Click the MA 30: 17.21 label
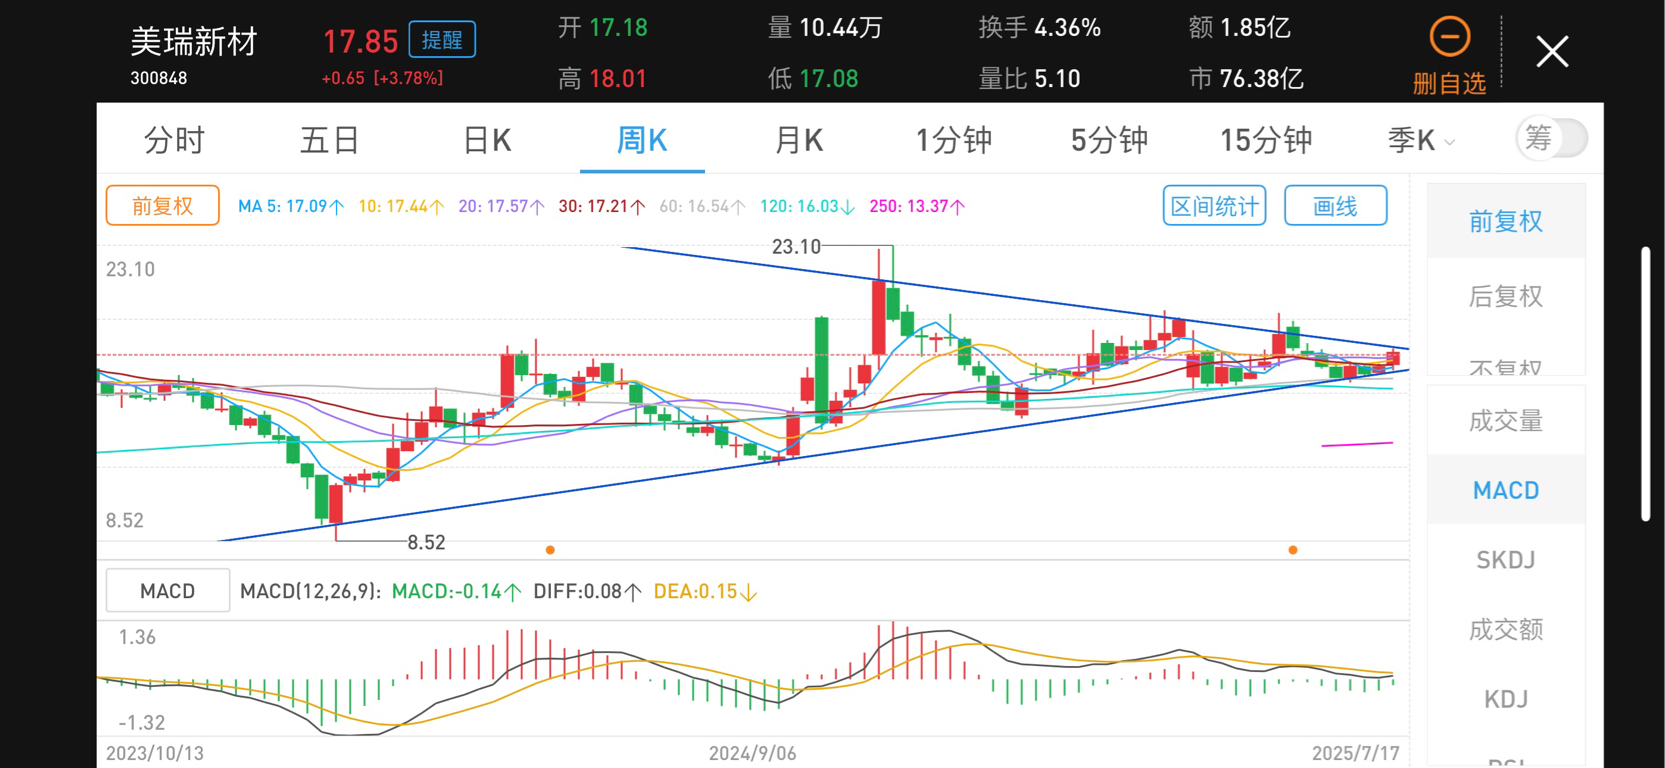 602,207
